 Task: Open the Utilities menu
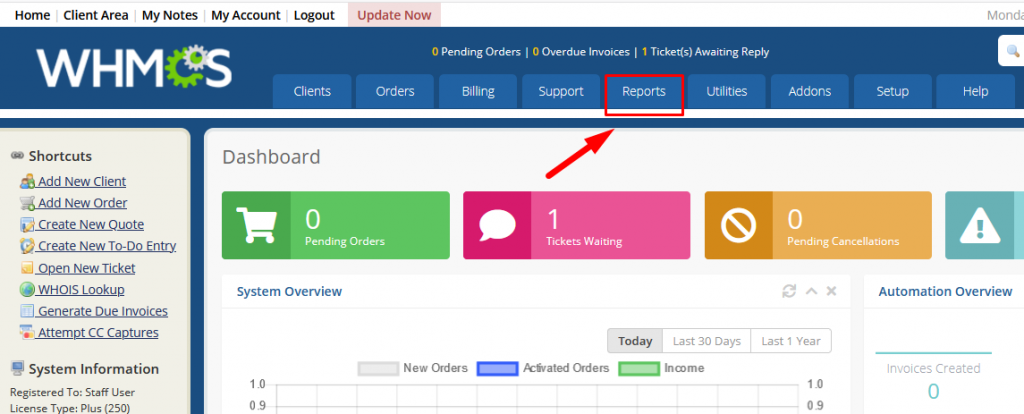pos(727,91)
